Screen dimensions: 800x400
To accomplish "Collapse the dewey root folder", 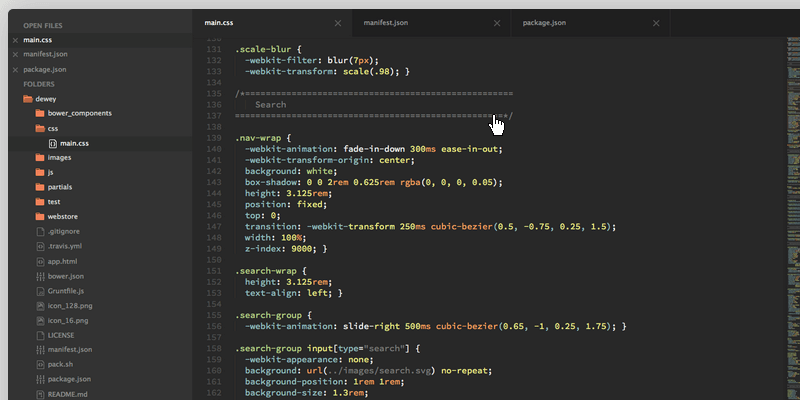I will (28, 99).
